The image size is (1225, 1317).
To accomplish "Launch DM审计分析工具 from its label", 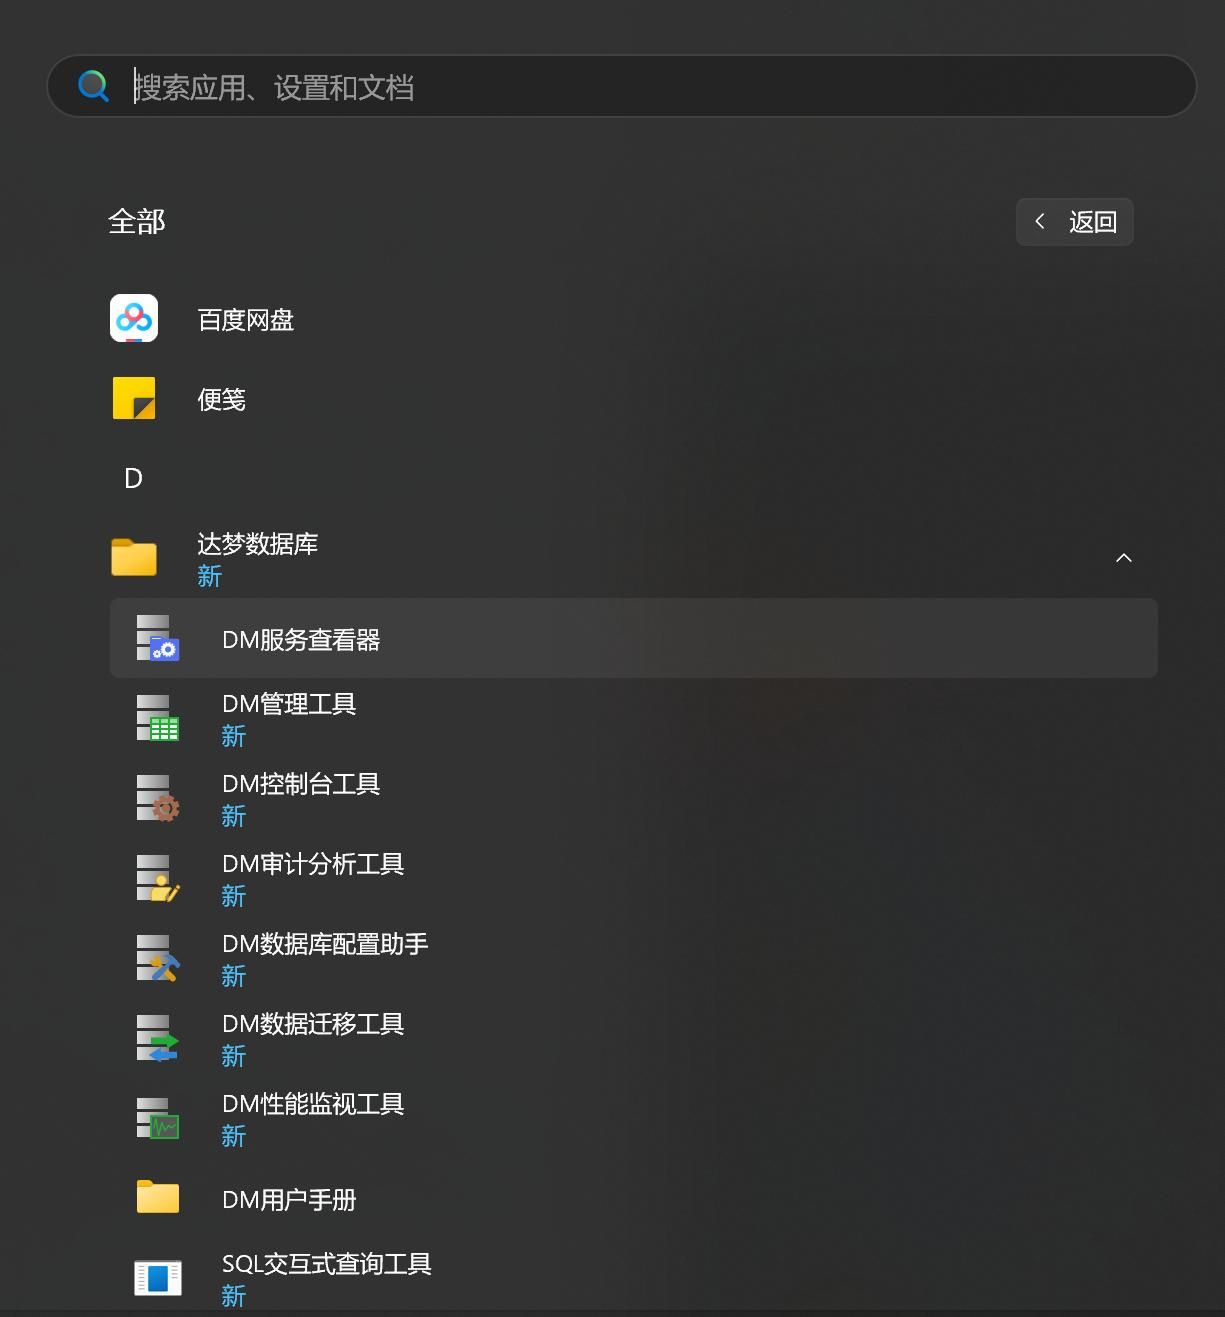I will coord(313,864).
